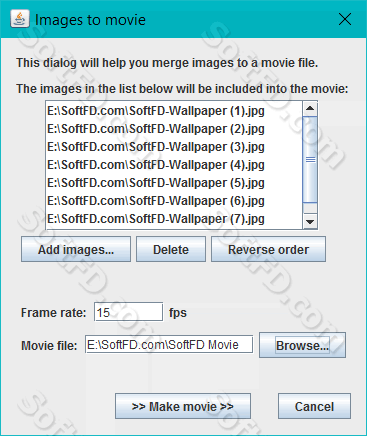Click the list scroll down arrow
Image resolution: width=367 pixels, height=436 pixels.
[x=310, y=221]
